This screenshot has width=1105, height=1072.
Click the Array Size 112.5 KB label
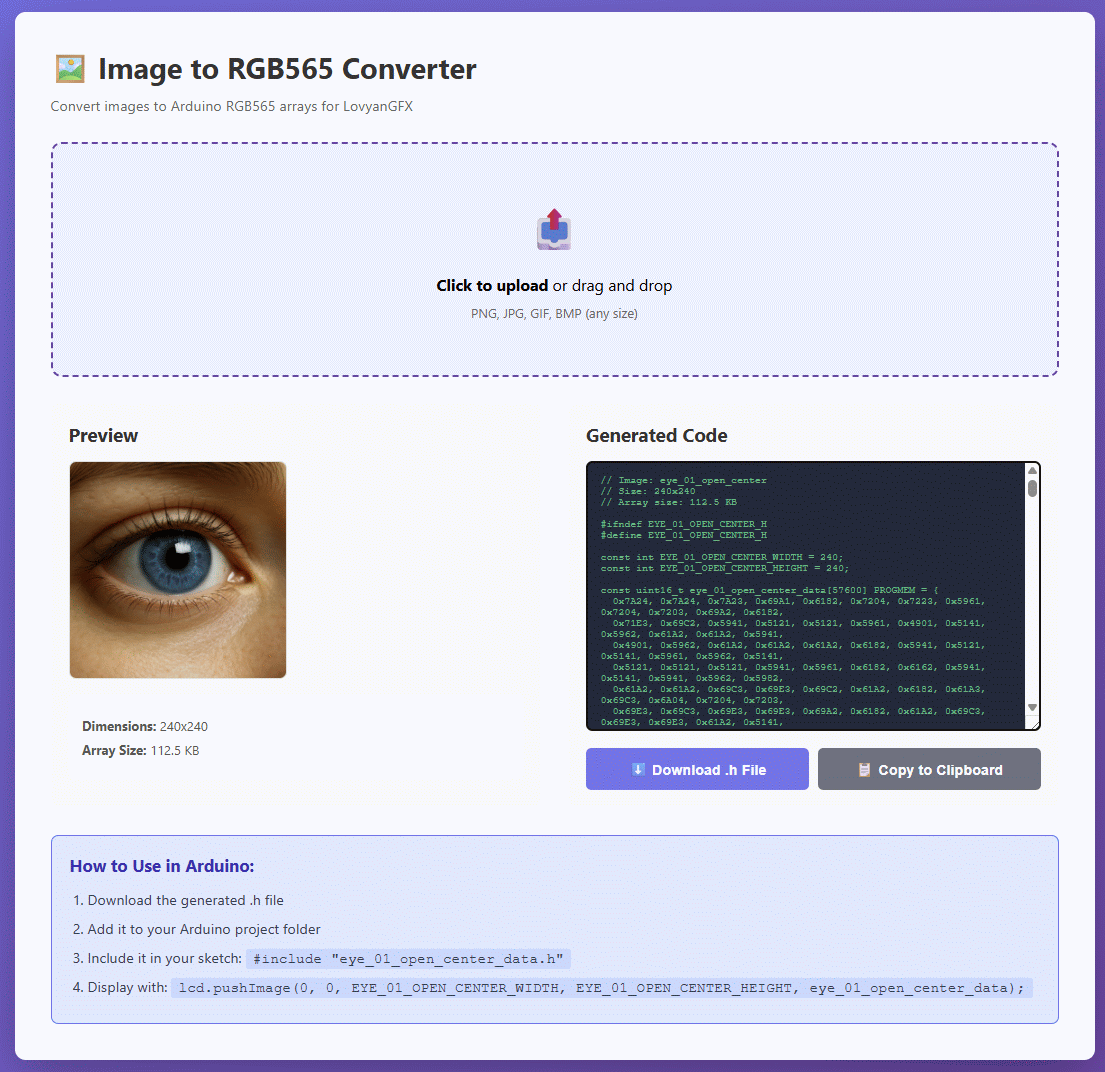(x=140, y=751)
